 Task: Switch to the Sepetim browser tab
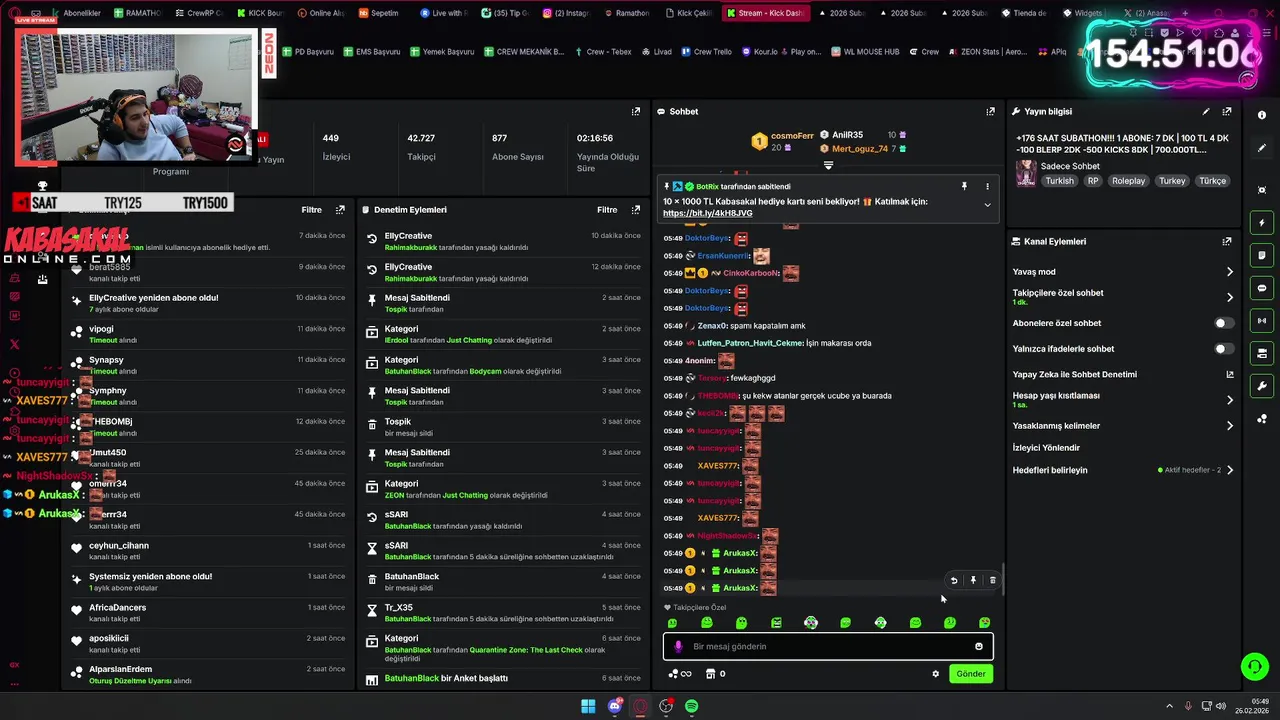click(378, 13)
